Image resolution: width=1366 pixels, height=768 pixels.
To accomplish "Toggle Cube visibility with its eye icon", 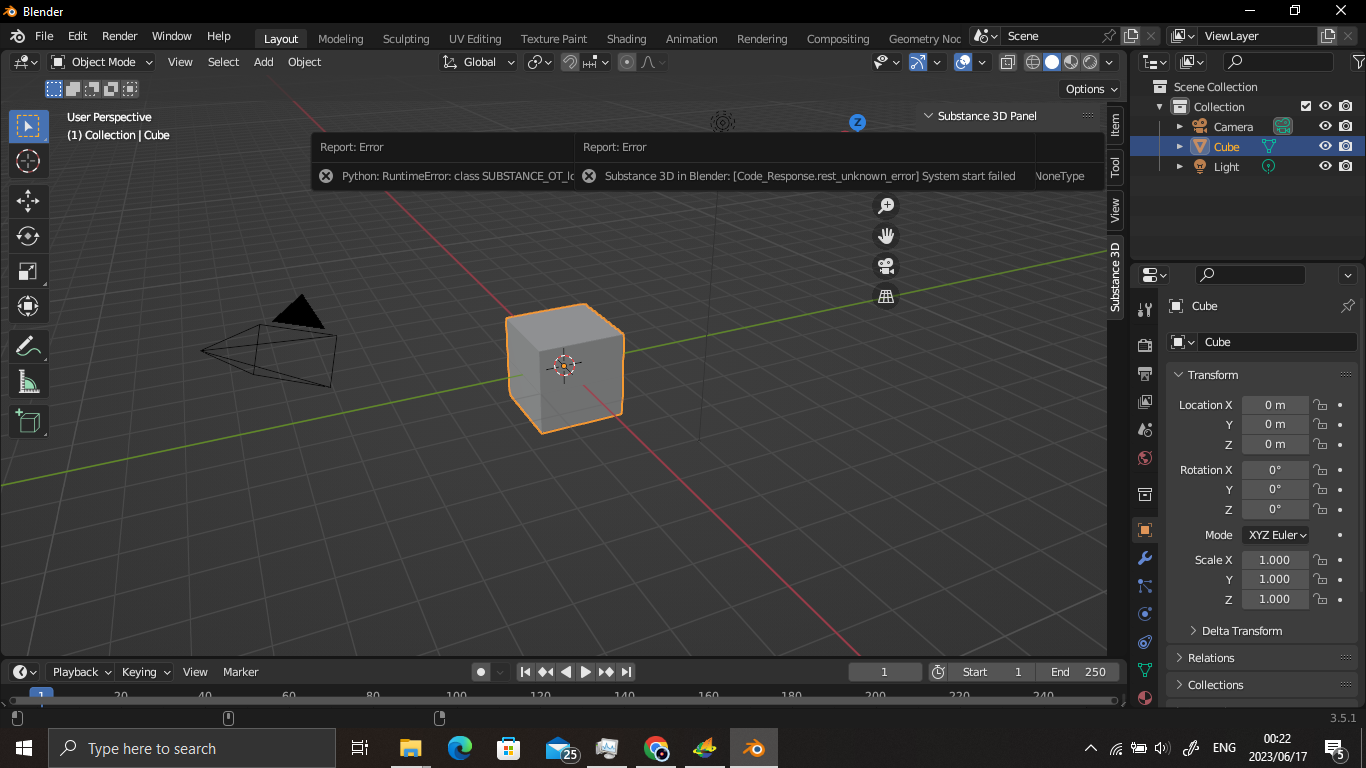I will [1324, 146].
